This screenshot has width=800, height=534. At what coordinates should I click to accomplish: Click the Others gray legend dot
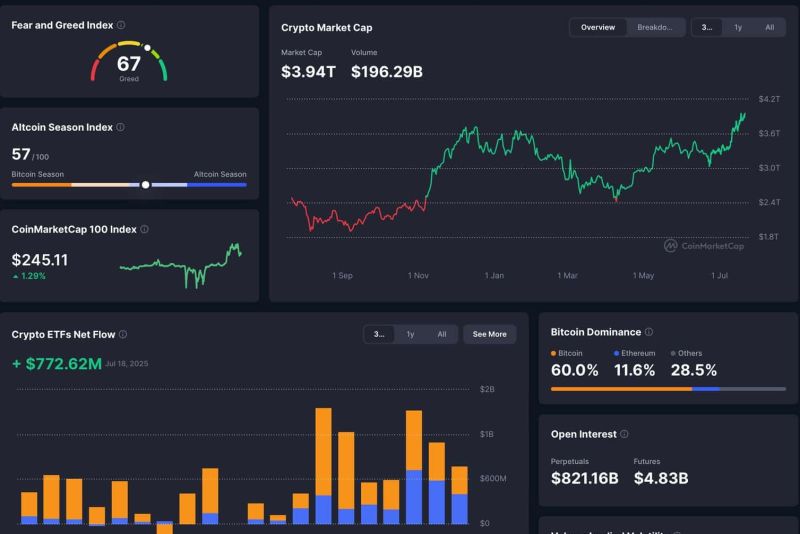(x=673, y=353)
